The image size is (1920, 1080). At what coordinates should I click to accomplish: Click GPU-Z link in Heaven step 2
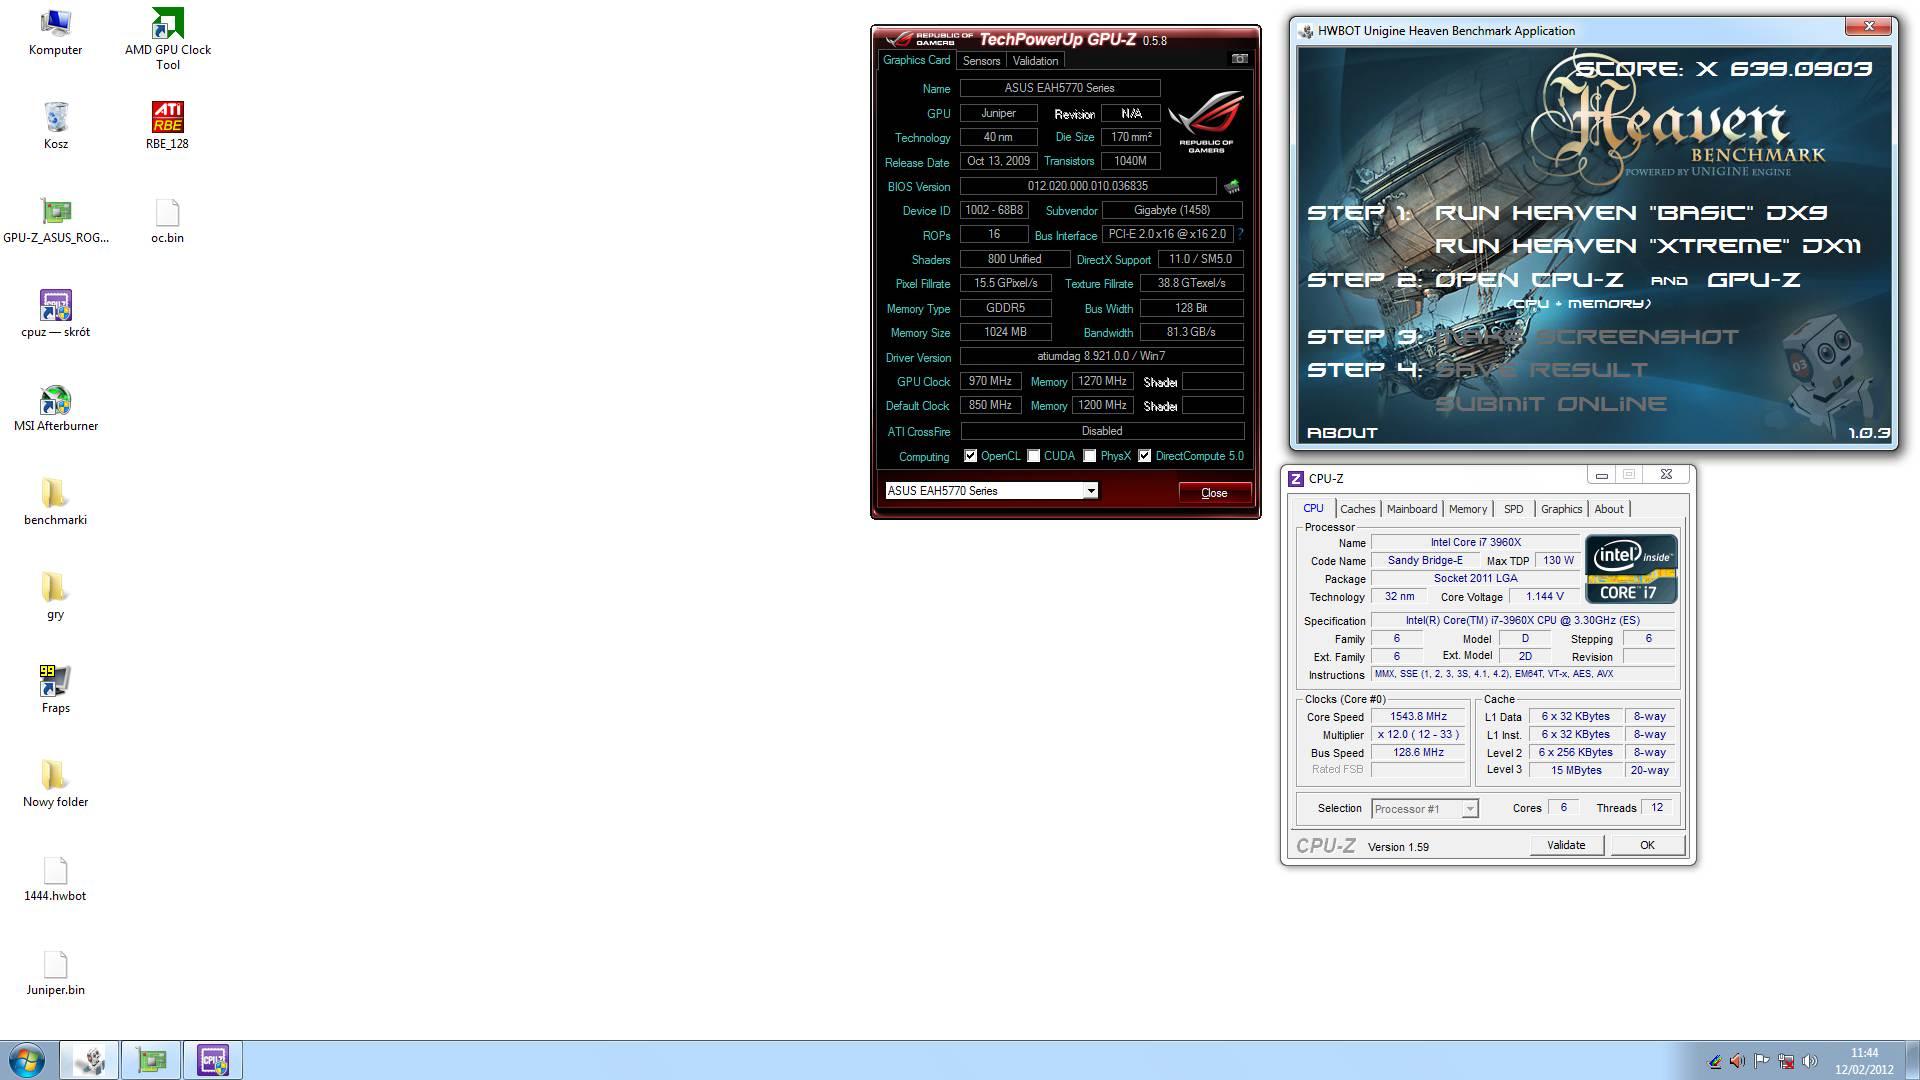pos(1754,280)
